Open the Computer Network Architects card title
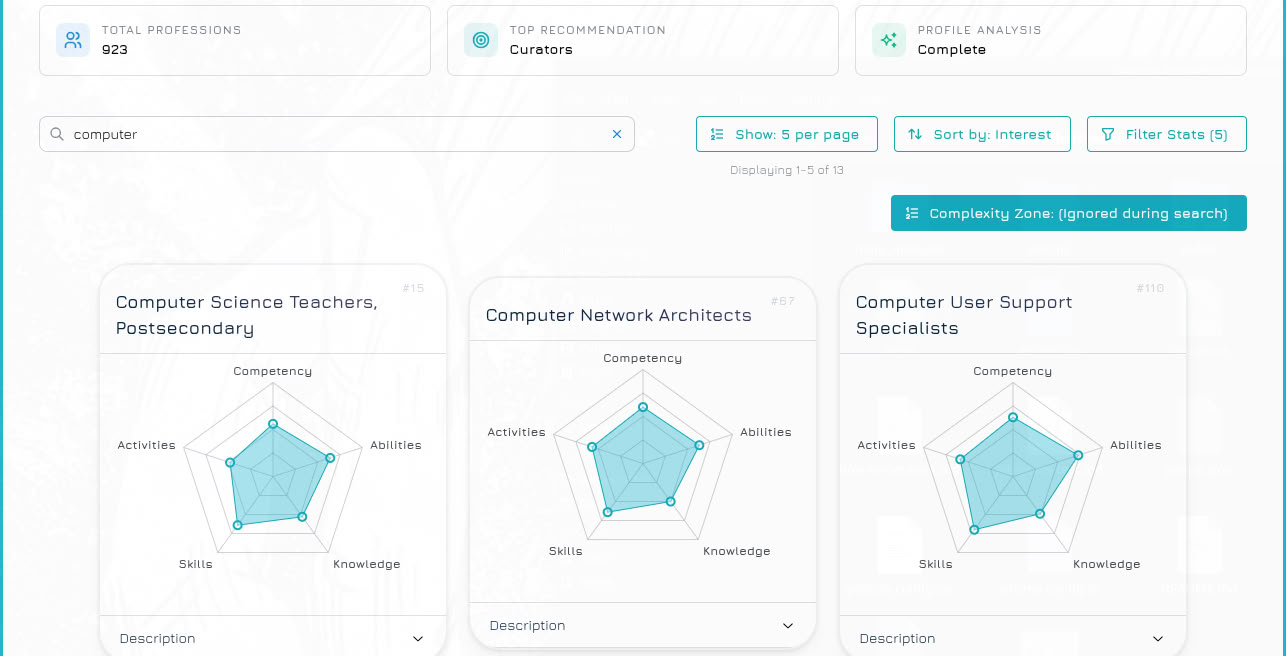The width and height of the screenshot is (1286, 656). [x=618, y=315]
